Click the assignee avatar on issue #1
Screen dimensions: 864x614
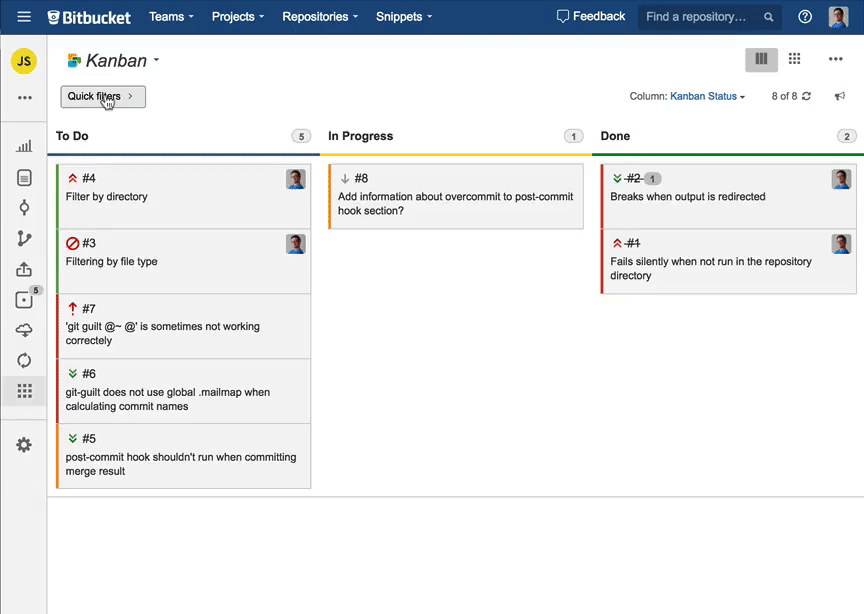tap(841, 244)
